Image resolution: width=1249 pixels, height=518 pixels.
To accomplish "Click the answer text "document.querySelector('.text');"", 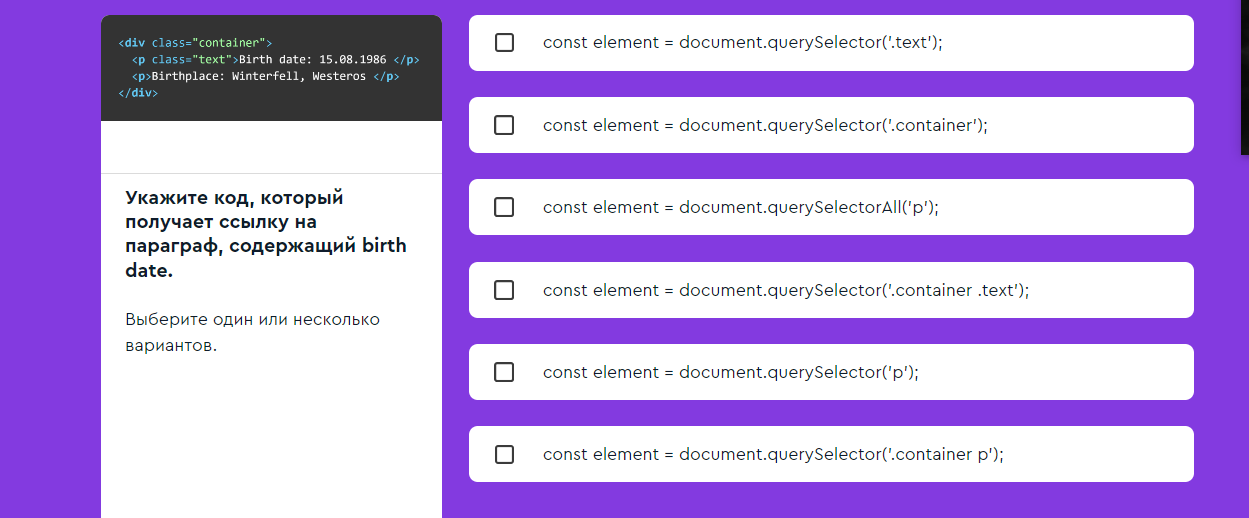I will pos(811,43).
